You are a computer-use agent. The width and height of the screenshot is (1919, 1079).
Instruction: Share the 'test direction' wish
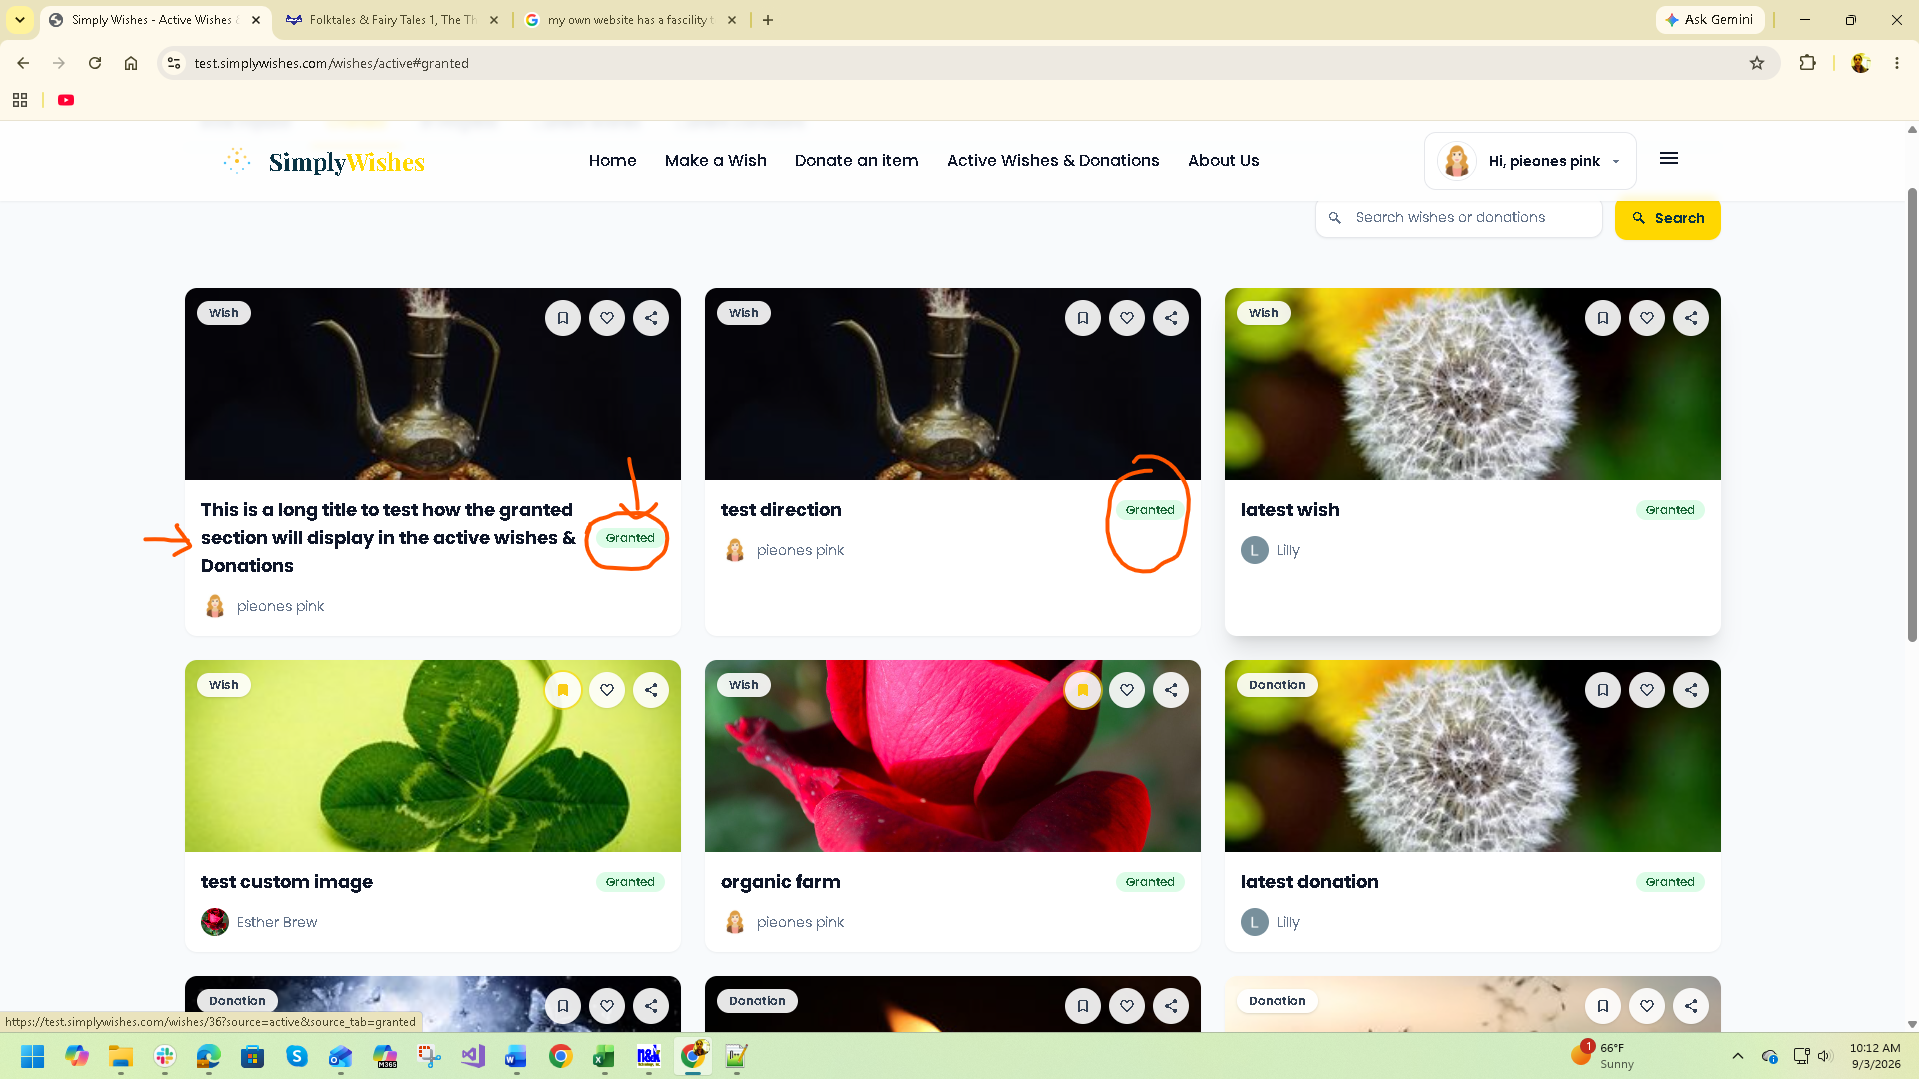tap(1171, 318)
